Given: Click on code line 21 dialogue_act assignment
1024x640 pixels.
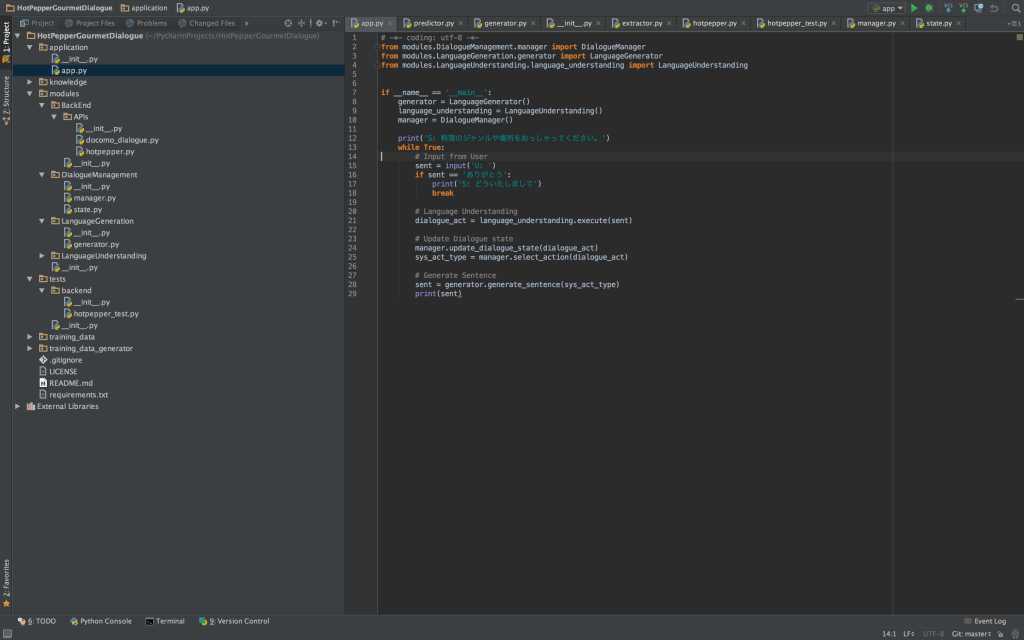Looking at the screenshot, I should [x=523, y=221].
